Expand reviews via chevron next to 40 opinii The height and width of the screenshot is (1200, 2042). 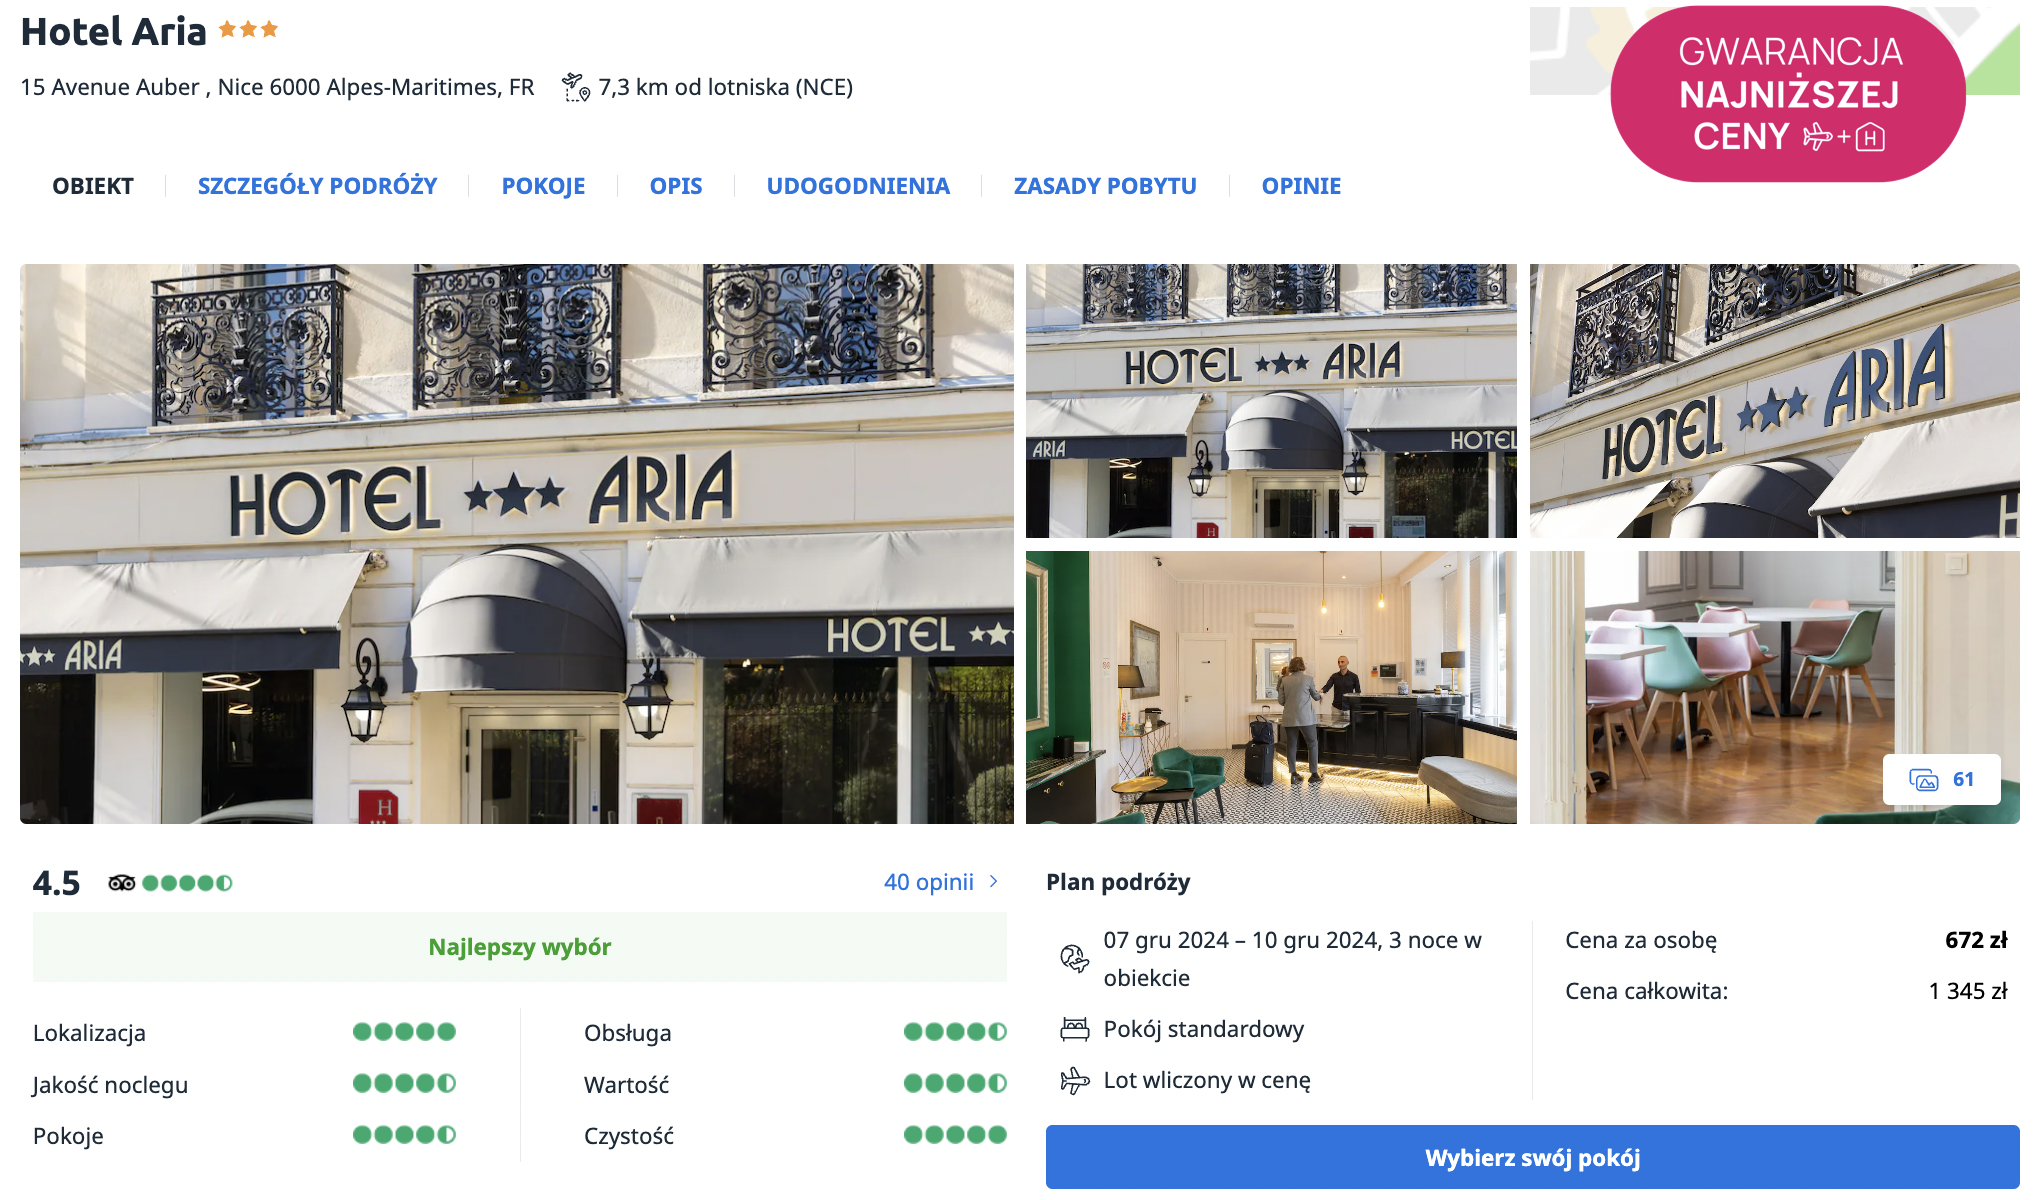tap(994, 882)
